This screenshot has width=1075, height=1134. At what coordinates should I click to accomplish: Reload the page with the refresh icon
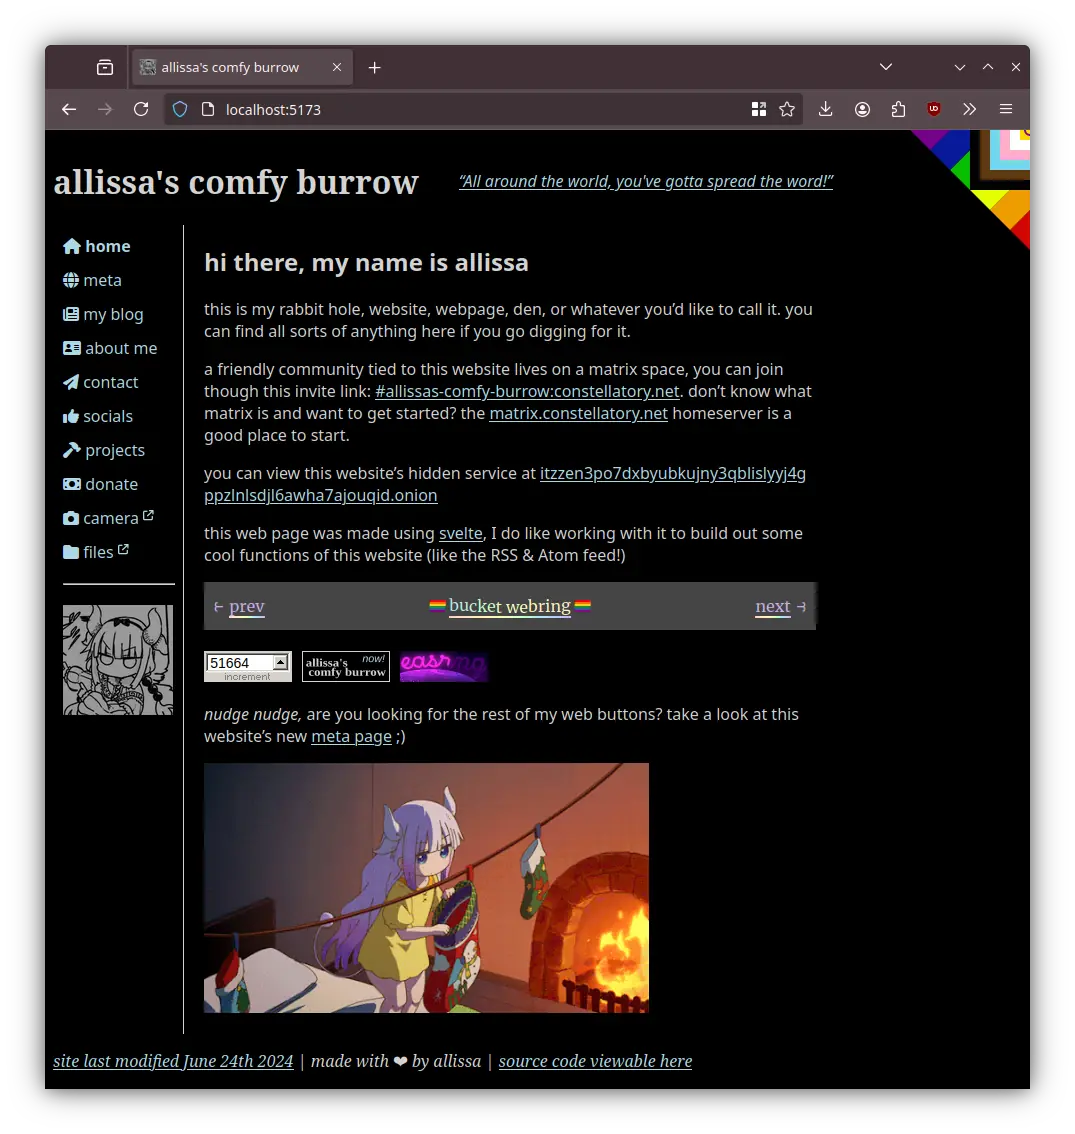pos(141,109)
